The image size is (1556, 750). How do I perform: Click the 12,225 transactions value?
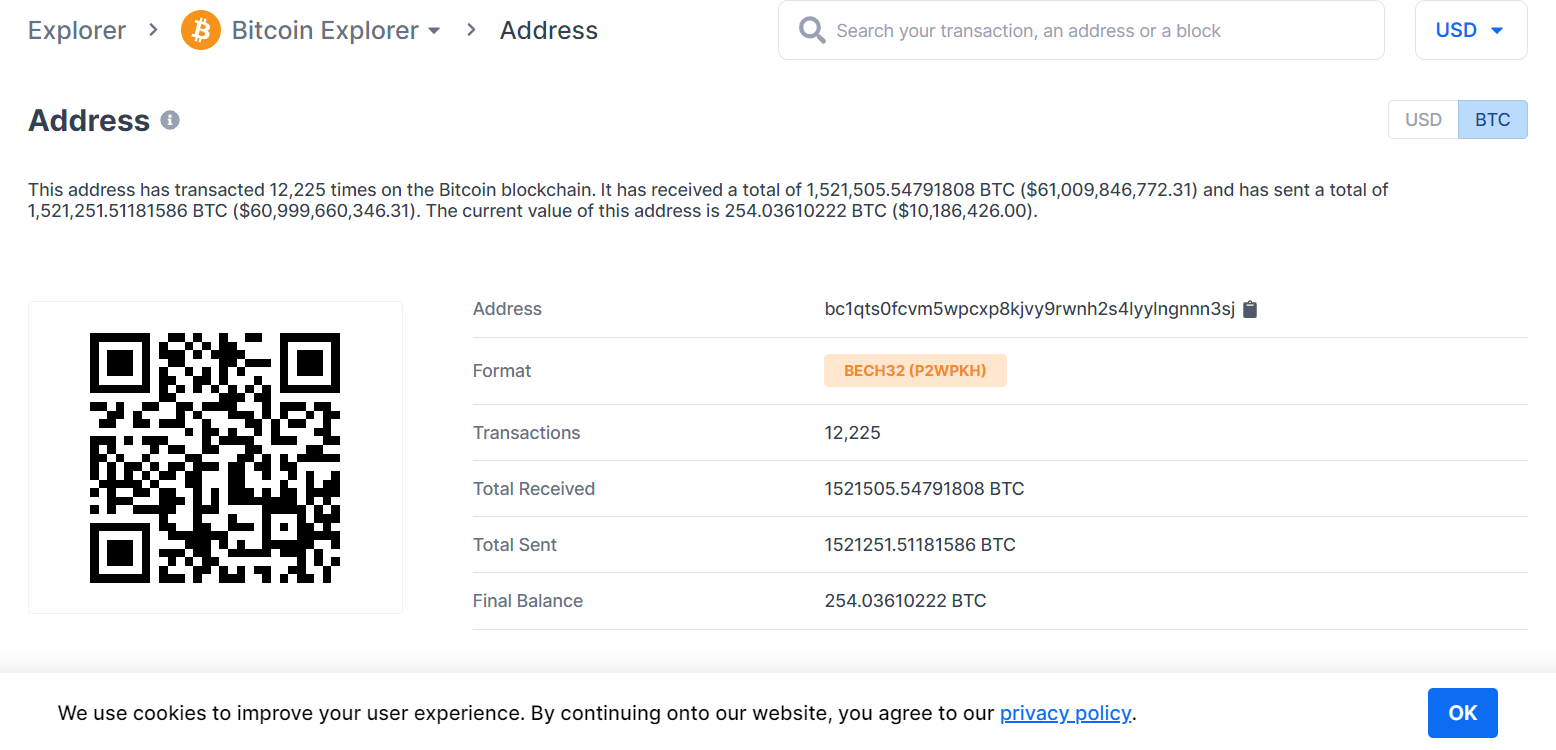[x=852, y=433]
